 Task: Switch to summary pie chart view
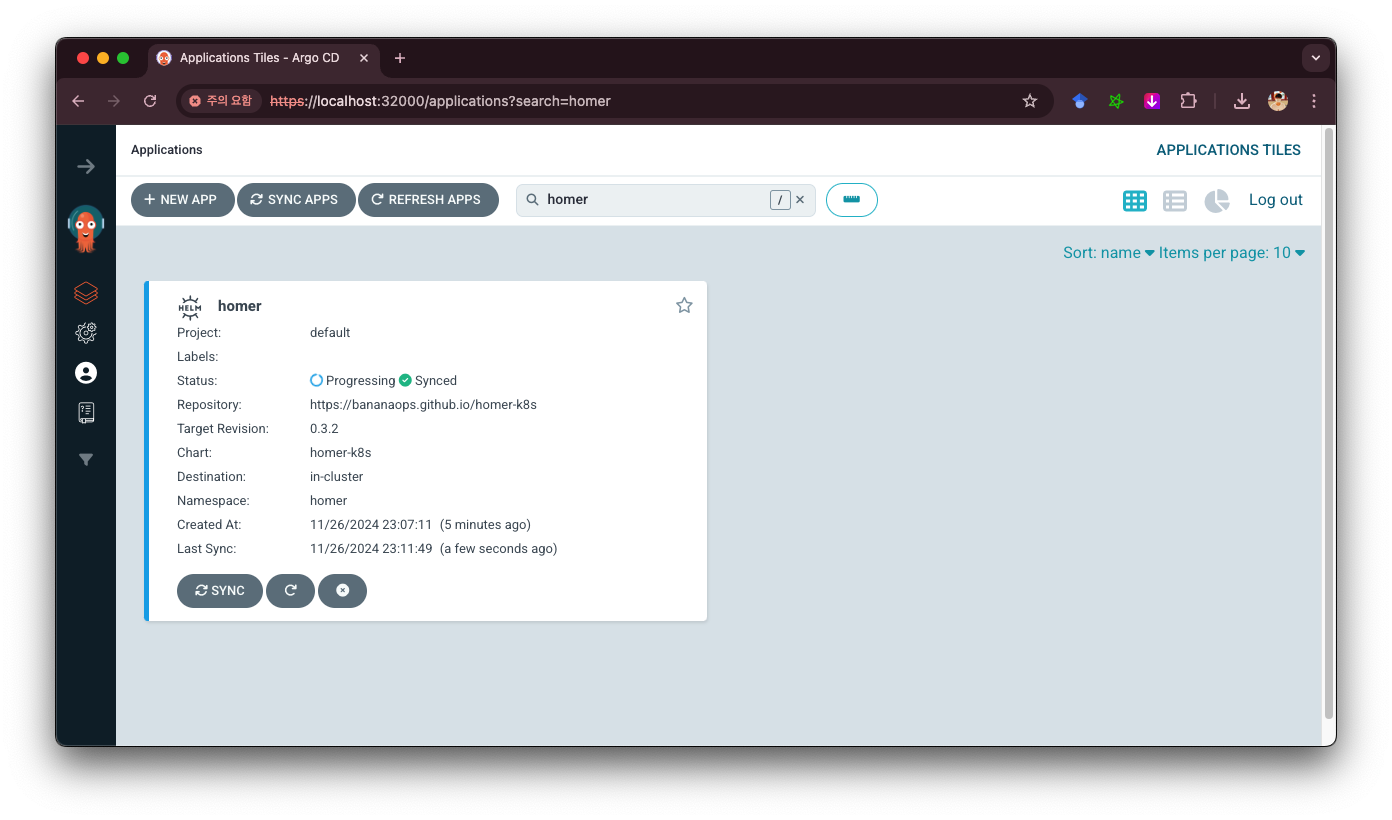pos(1216,200)
